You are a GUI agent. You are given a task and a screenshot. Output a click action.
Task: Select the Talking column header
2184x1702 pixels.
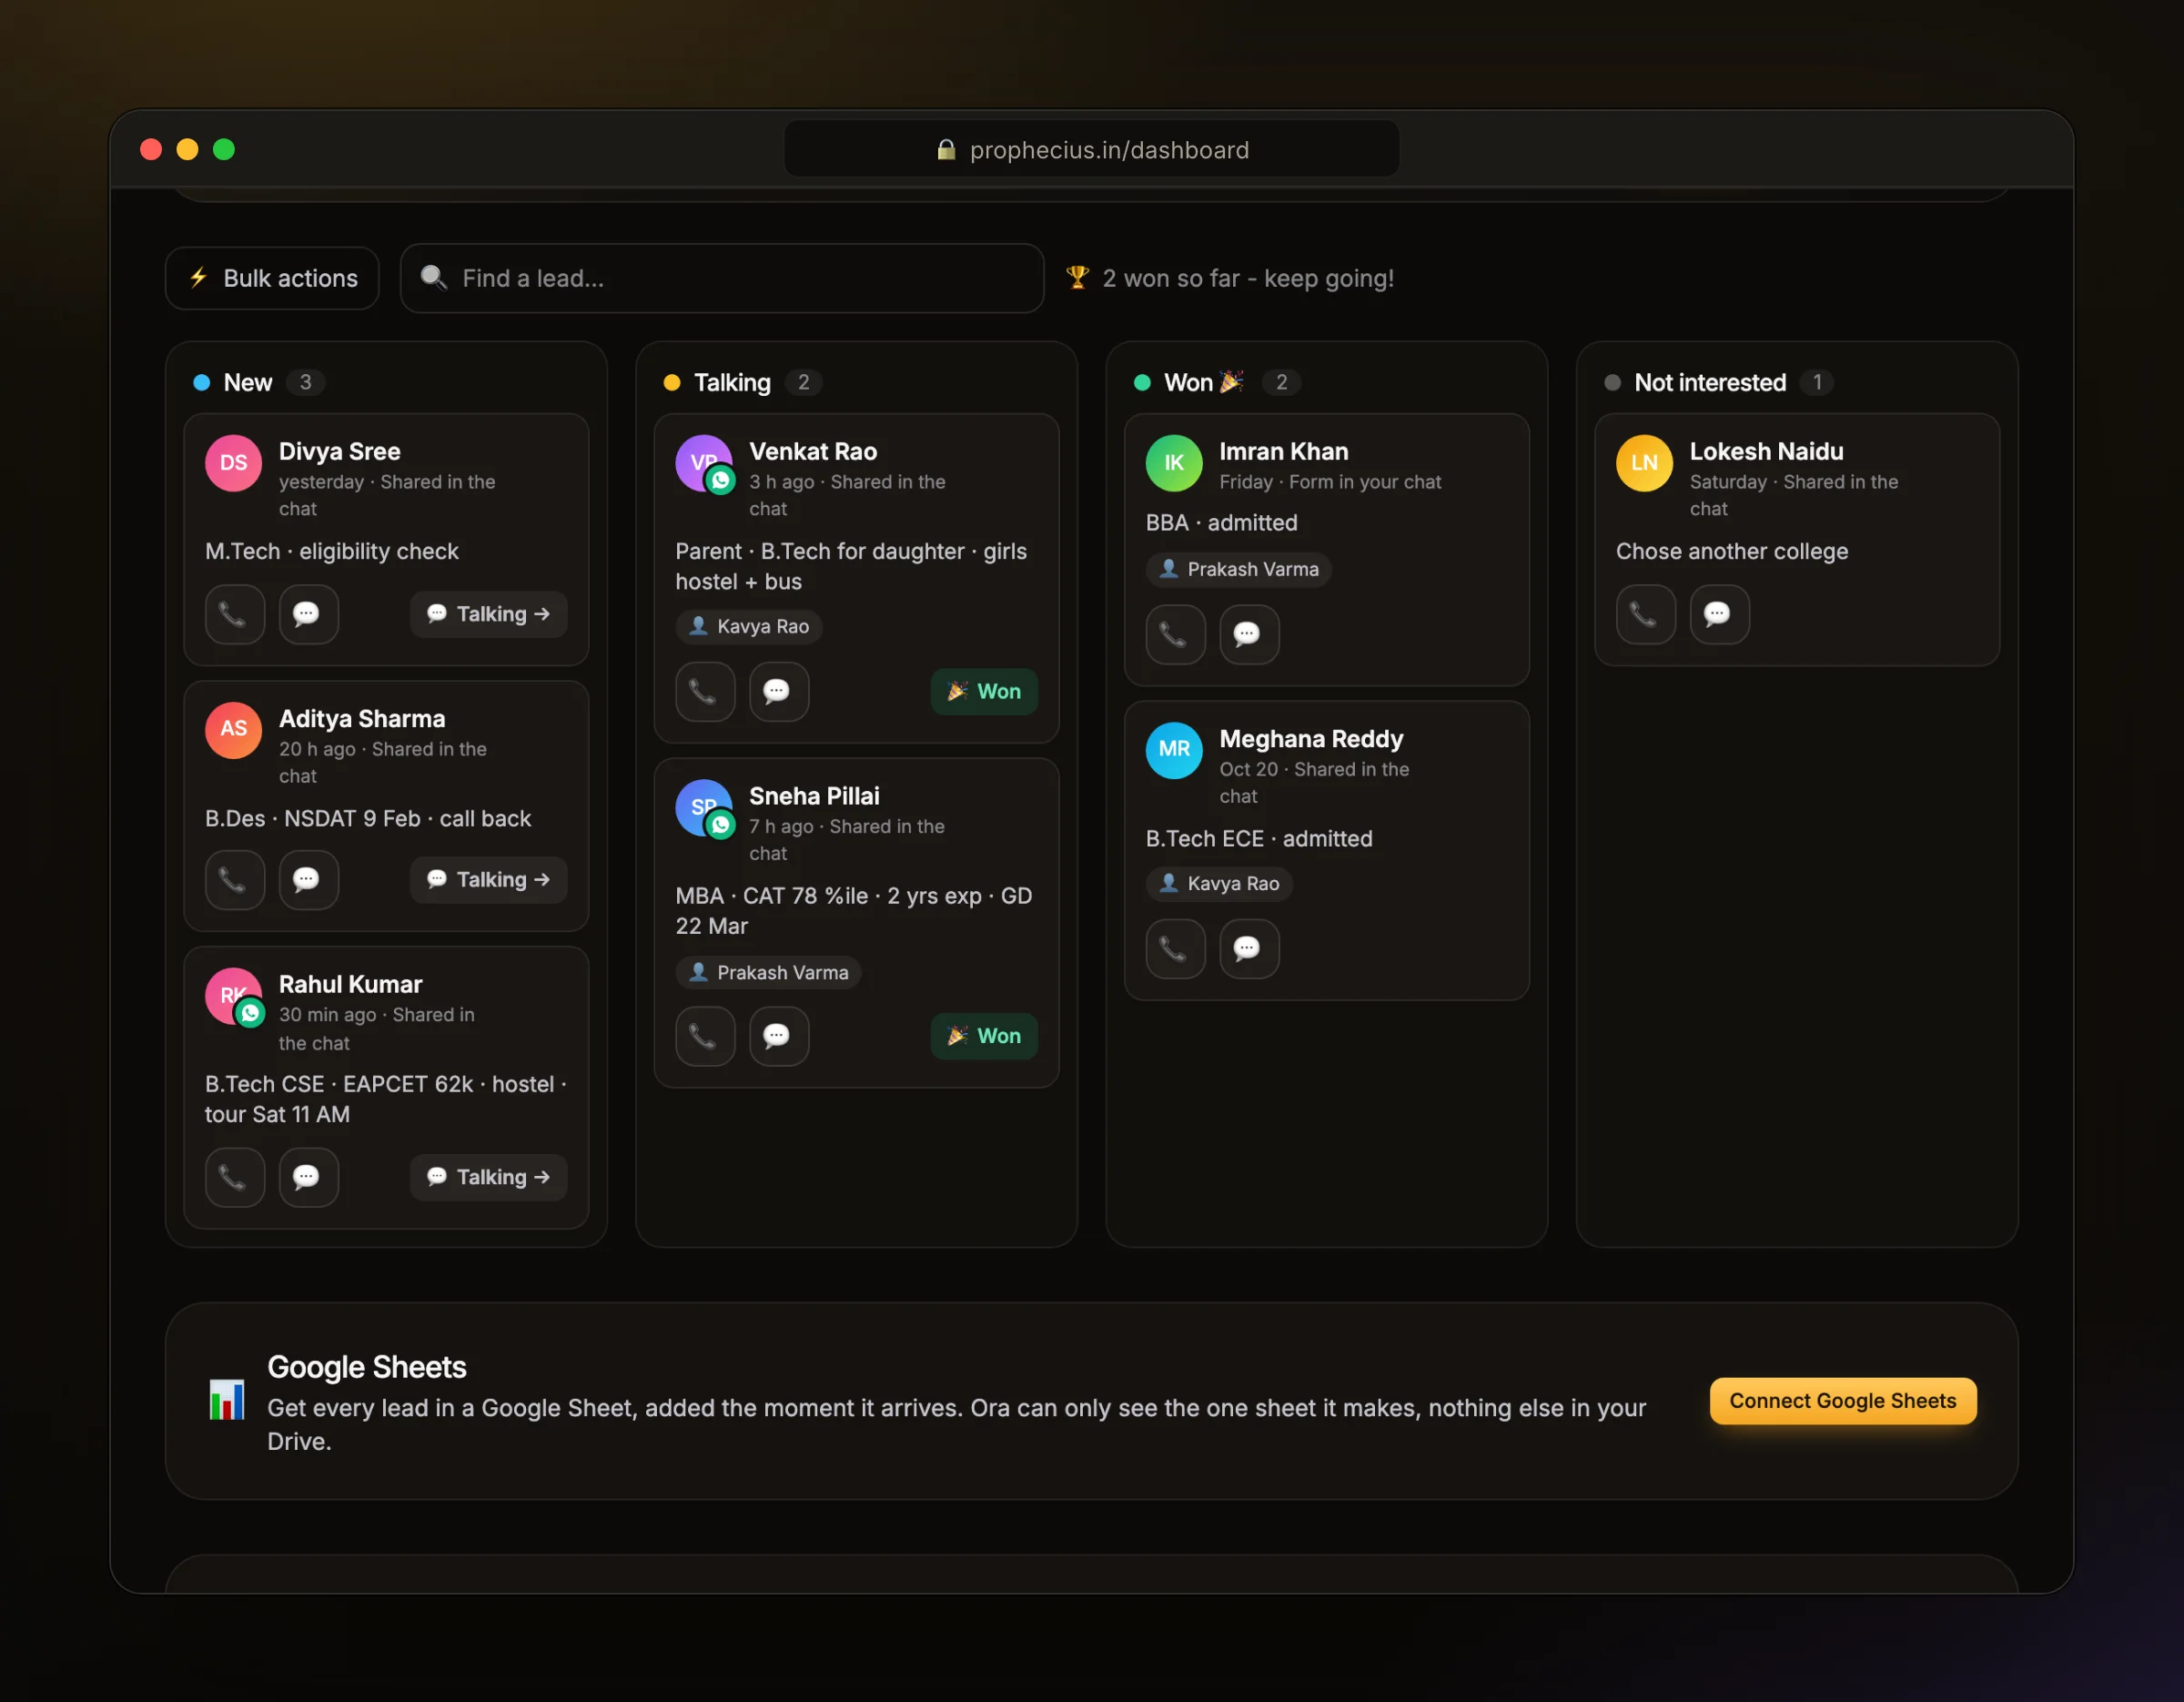tap(732, 382)
